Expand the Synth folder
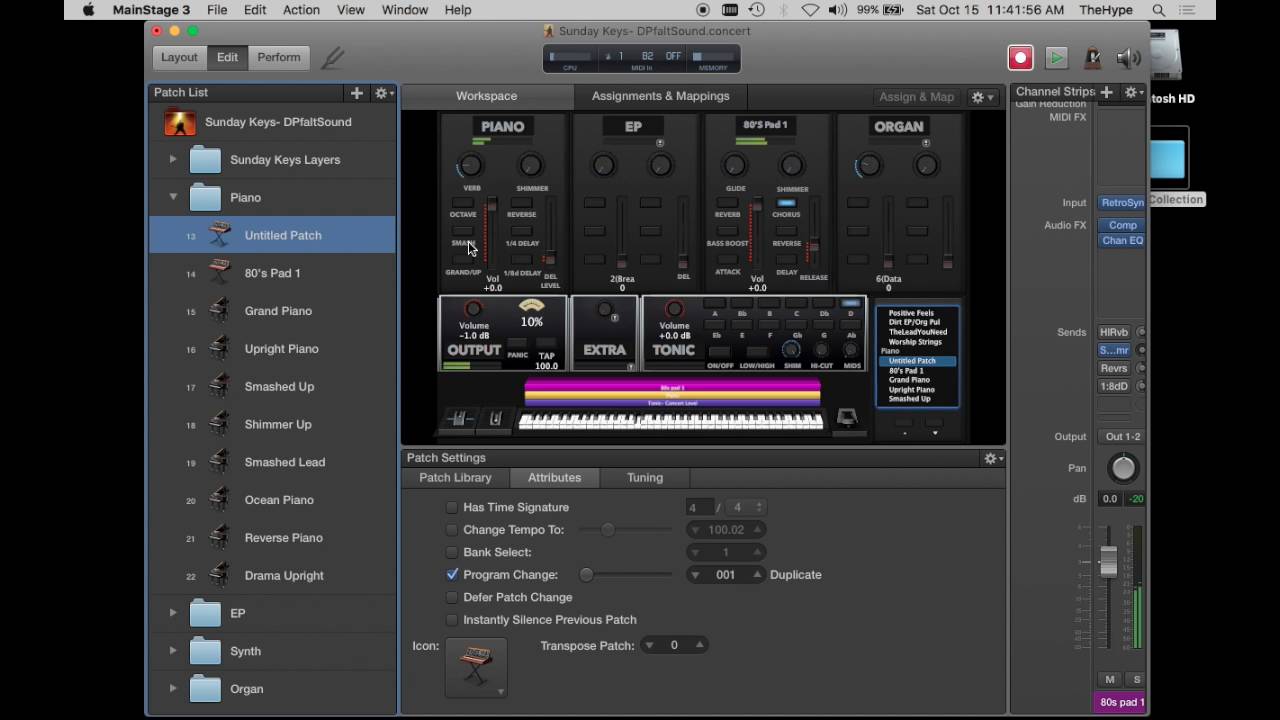This screenshot has width=1280, height=720. (173, 651)
